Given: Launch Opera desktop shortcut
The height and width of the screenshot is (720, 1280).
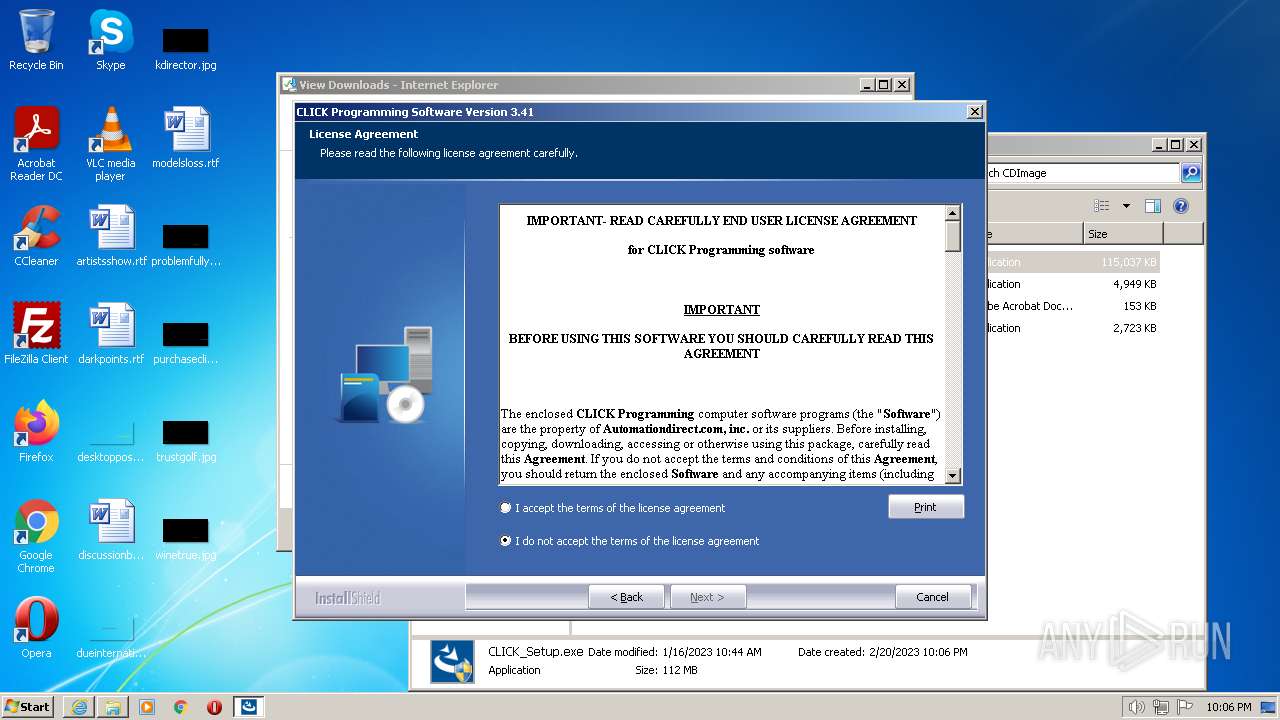Looking at the screenshot, I should tap(36, 628).
